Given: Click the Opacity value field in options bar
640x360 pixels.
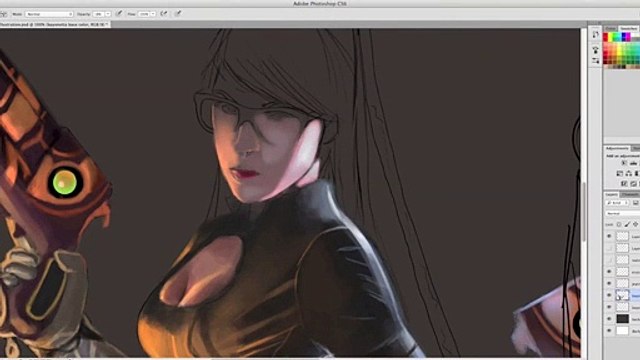Looking at the screenshot, I should click(x=98, y=14).
